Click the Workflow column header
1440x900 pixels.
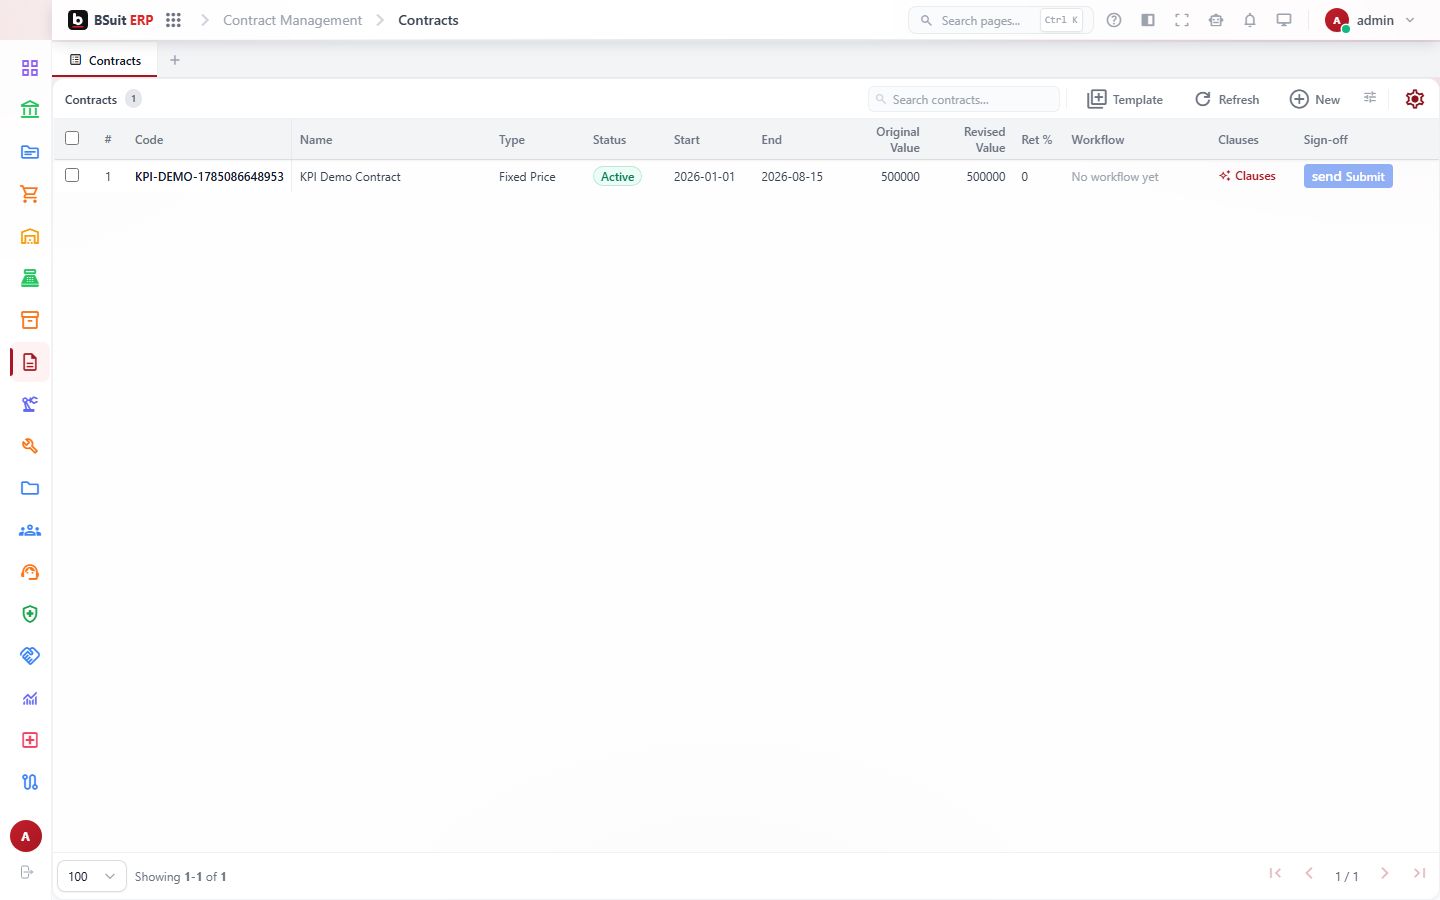tap(1098, 140)
